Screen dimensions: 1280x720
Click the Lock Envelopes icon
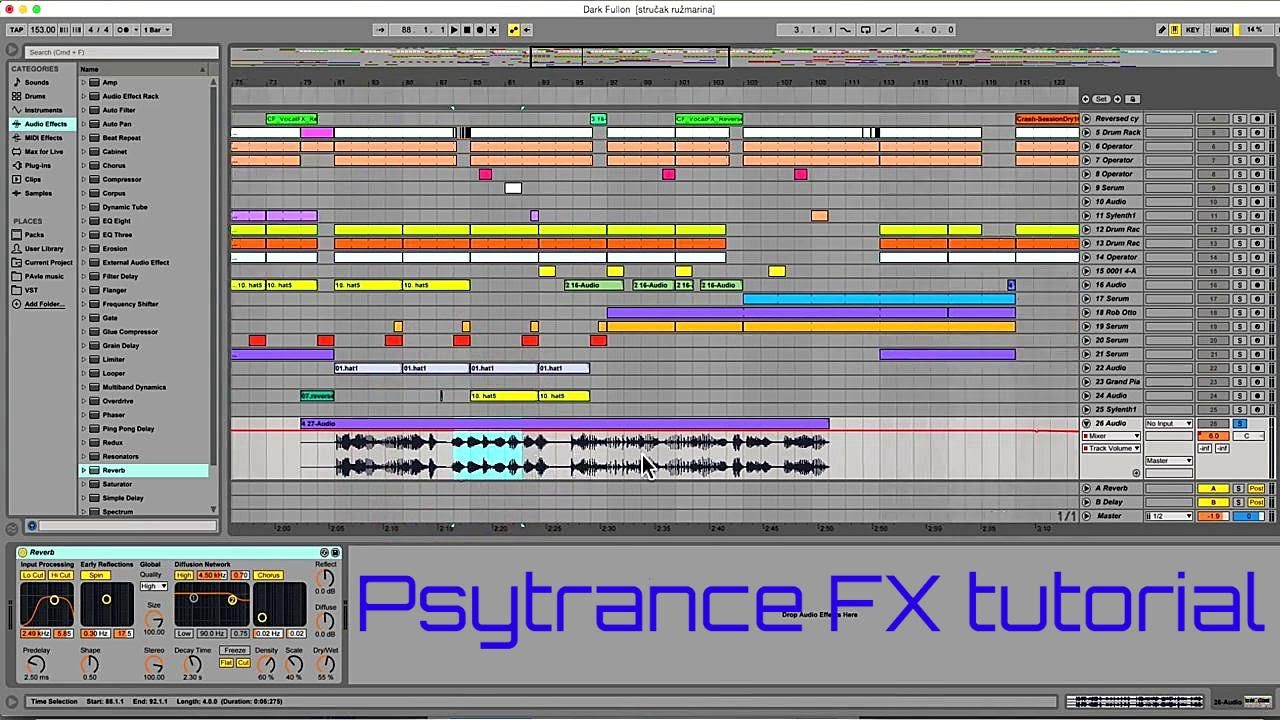pos(1133,99)
